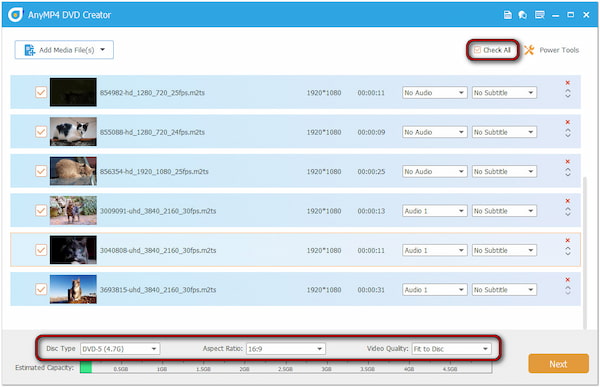Open Audio 1 dropdown for 3009091-uhd file
600x387 pixels.
coord(435,211)
